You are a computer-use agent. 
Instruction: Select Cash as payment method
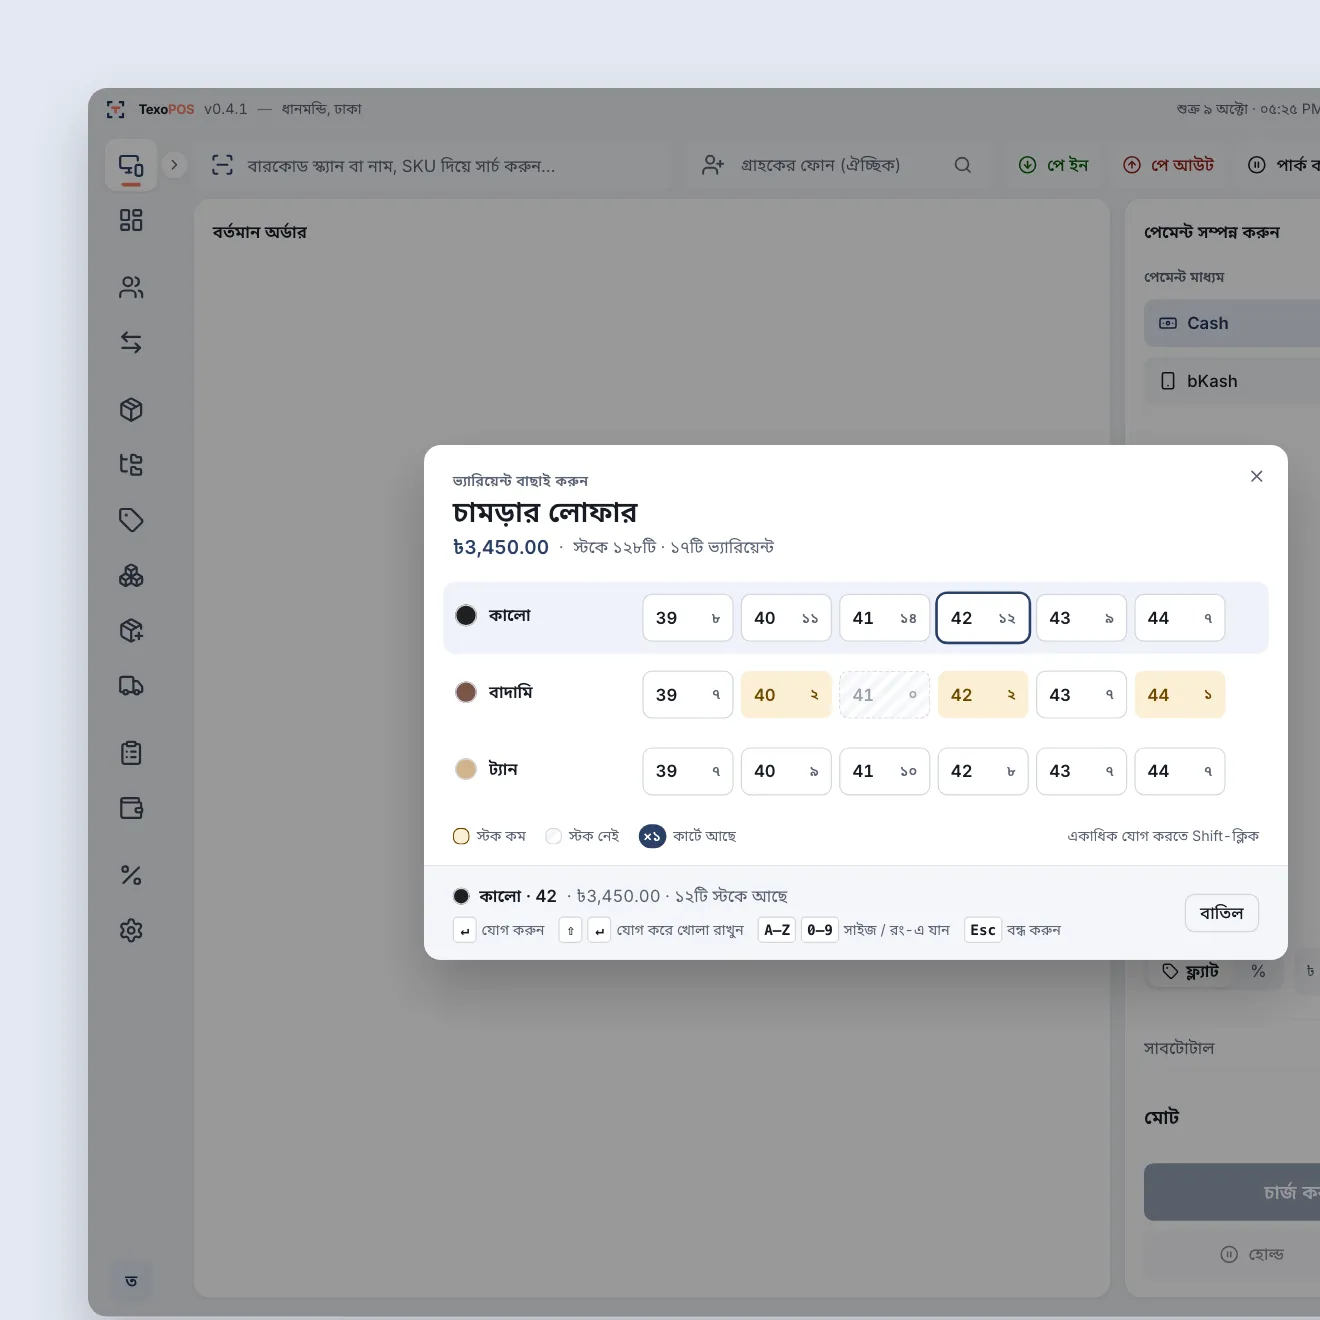(x=1232, y=323)
